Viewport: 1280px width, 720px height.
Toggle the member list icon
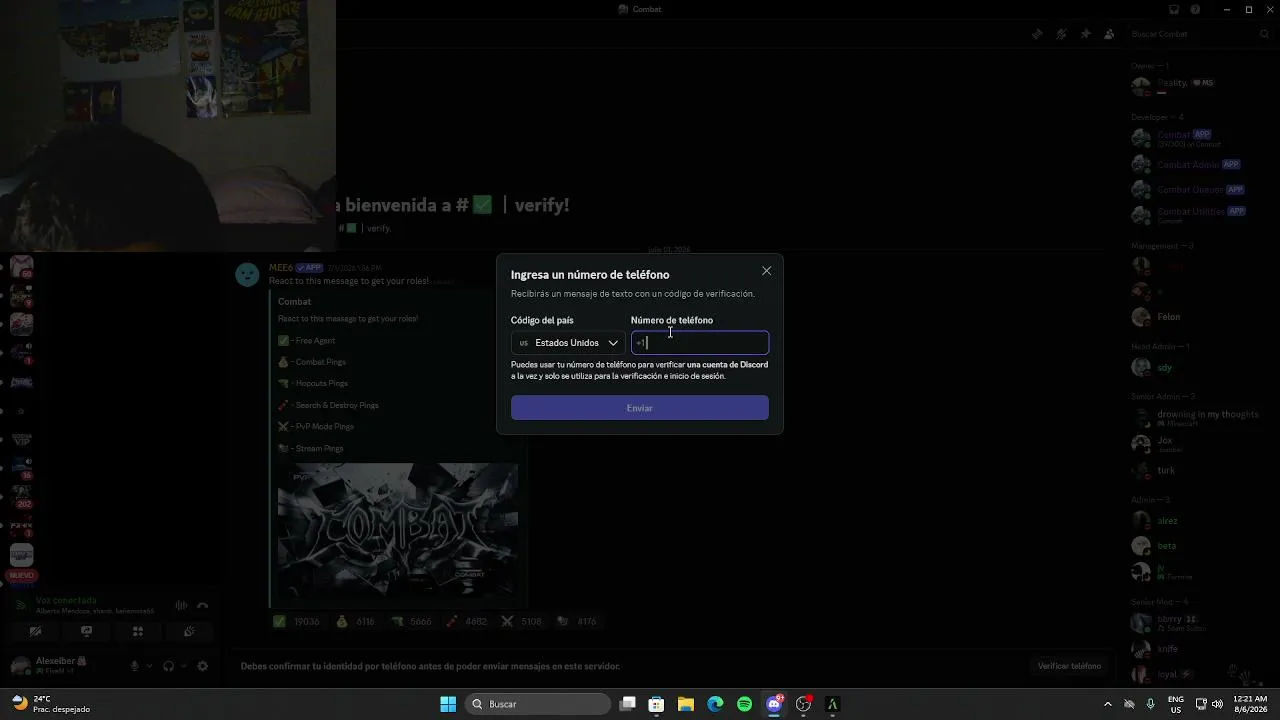click(1109, 34)
